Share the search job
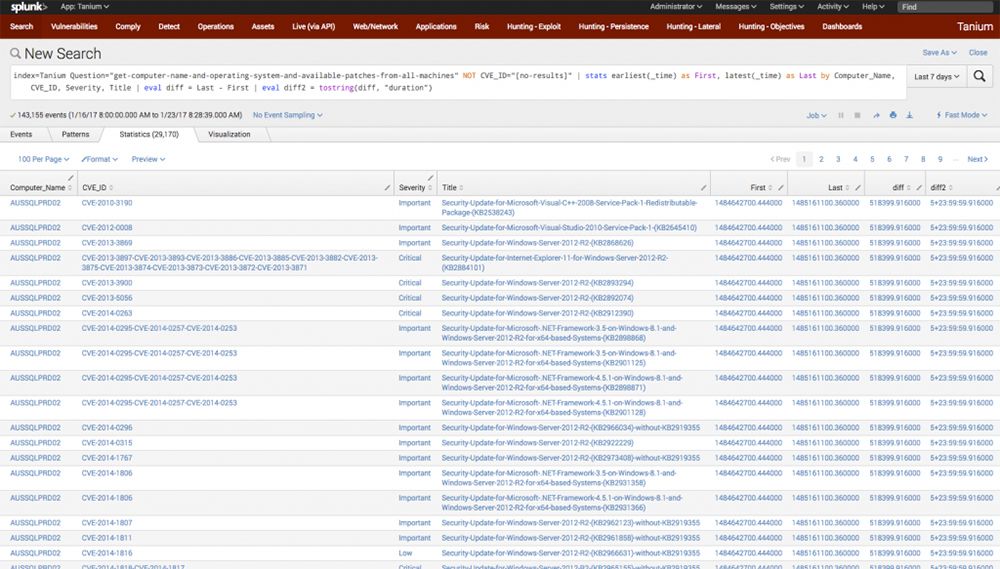The image size is (1000, 569). coord(876,115)
